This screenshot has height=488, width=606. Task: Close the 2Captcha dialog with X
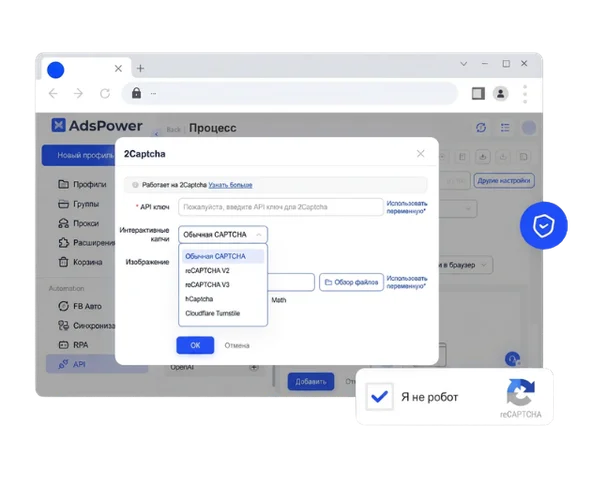[x=420, y=154]
